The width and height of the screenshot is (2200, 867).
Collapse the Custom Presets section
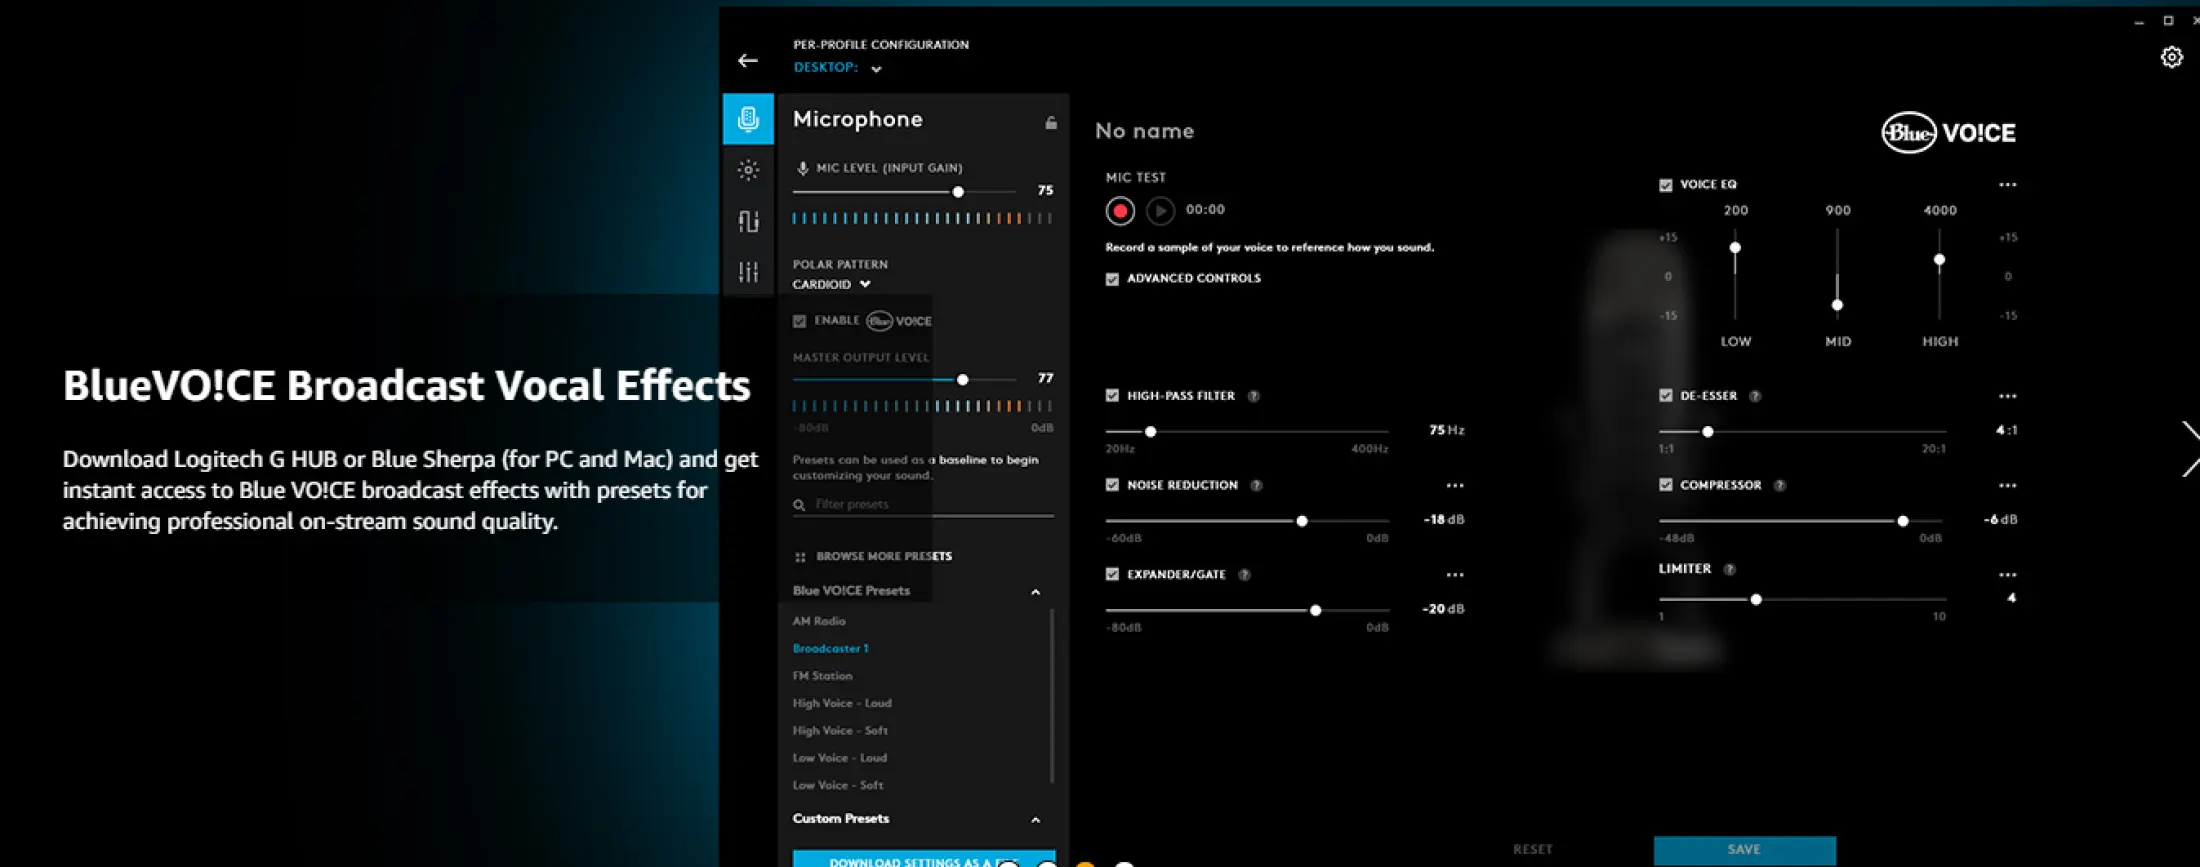click(x=1036, y=820)
